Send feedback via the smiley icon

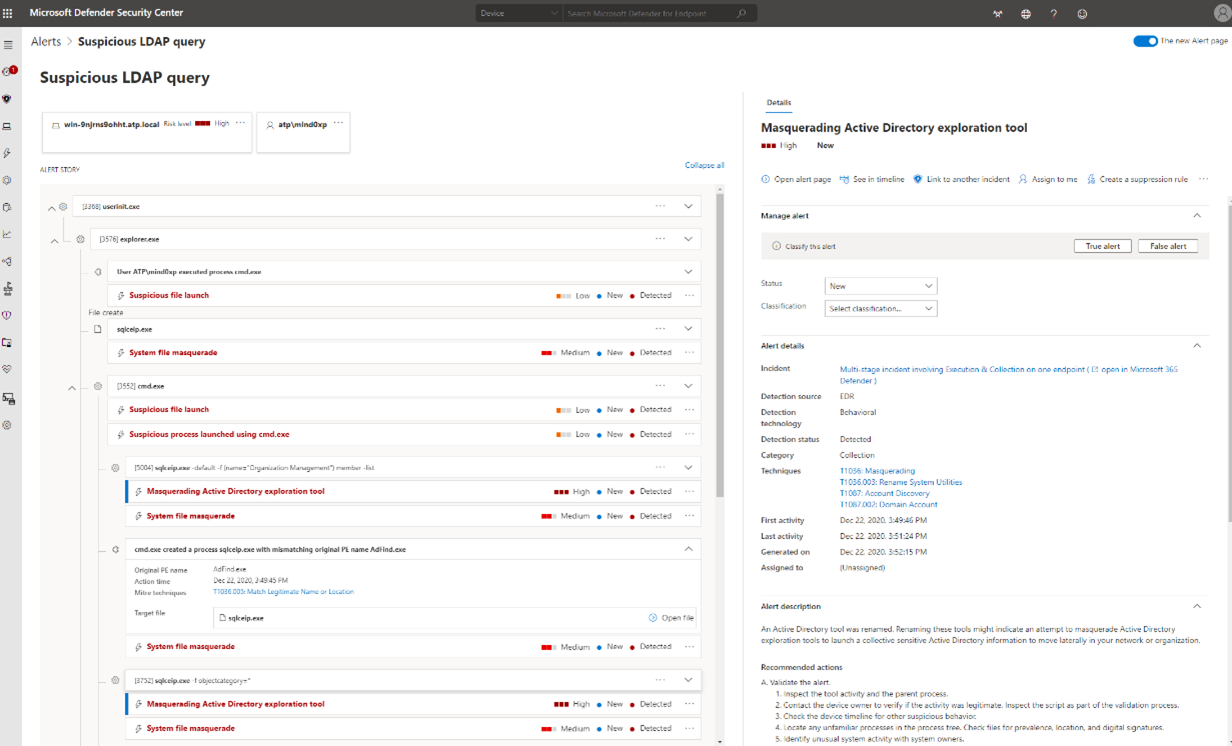1081,14
